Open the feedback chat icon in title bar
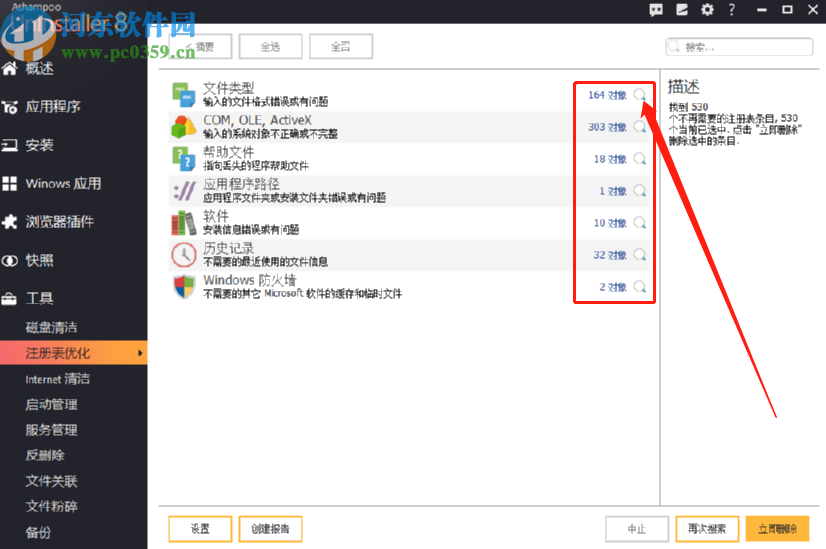The height and width of the screenshot is (549, 826). (656, 10)
